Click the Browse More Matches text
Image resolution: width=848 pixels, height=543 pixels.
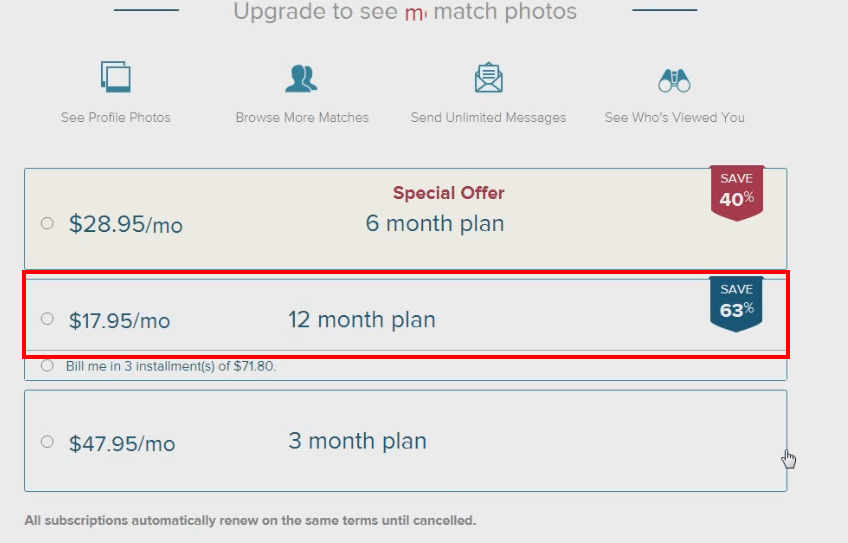point(302,118)
